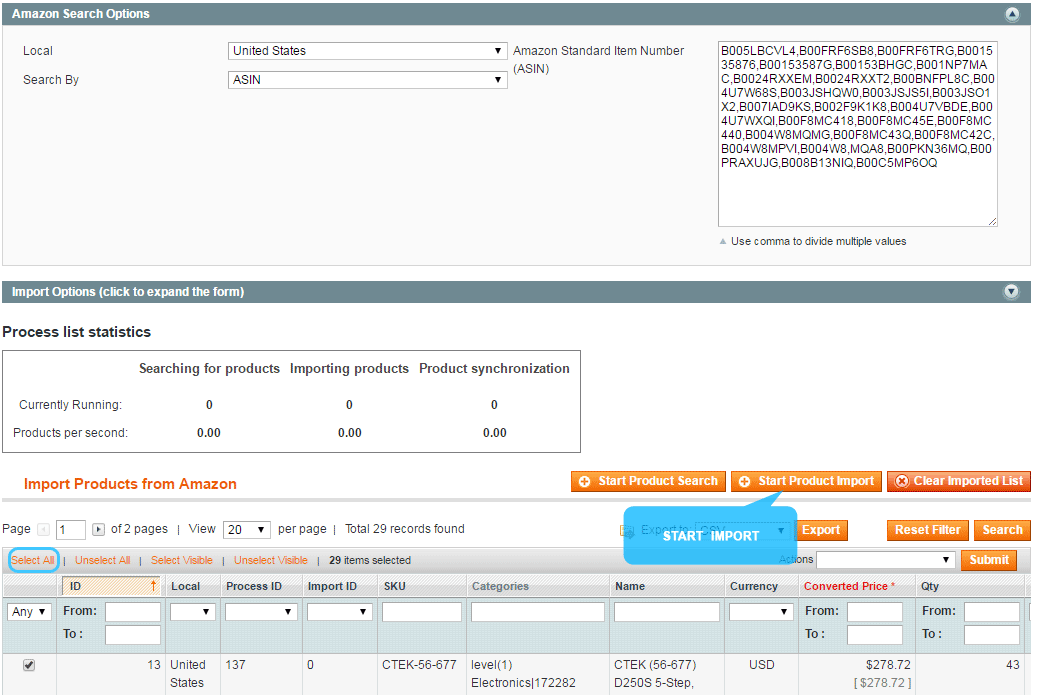This screenshot has width=1037, height=695.
Task: Sort by the Currency column header
Action: pos(753,587)
